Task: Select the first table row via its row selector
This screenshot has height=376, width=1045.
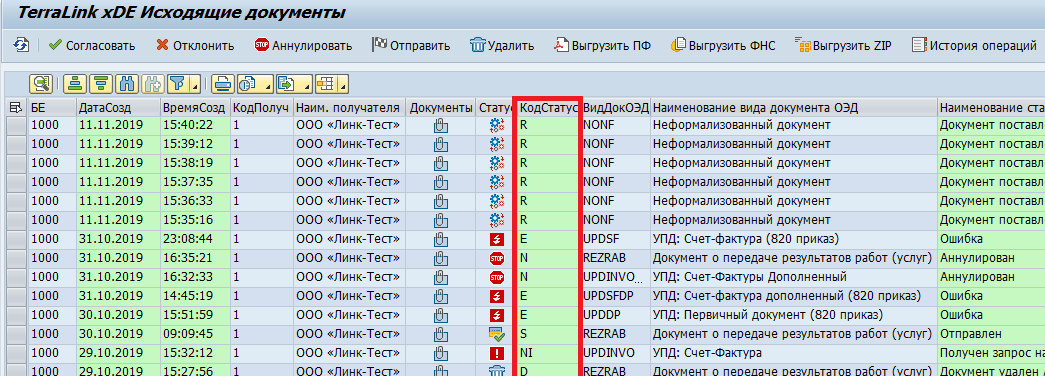Action: (x=16, y=125)
